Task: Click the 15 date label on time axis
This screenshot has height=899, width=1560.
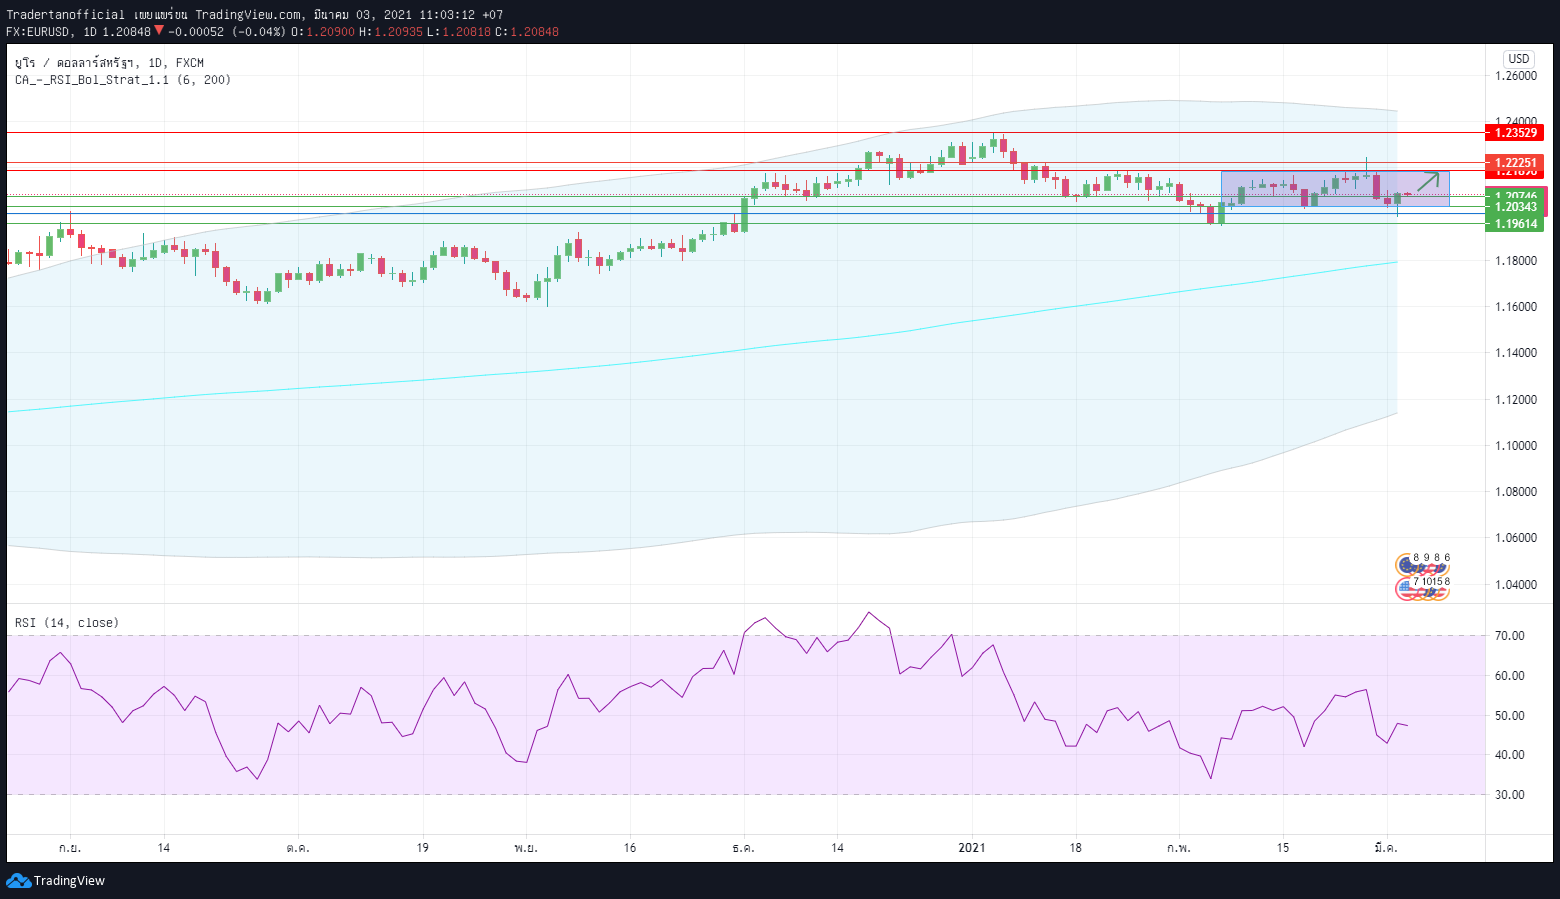Action: 1283,848
